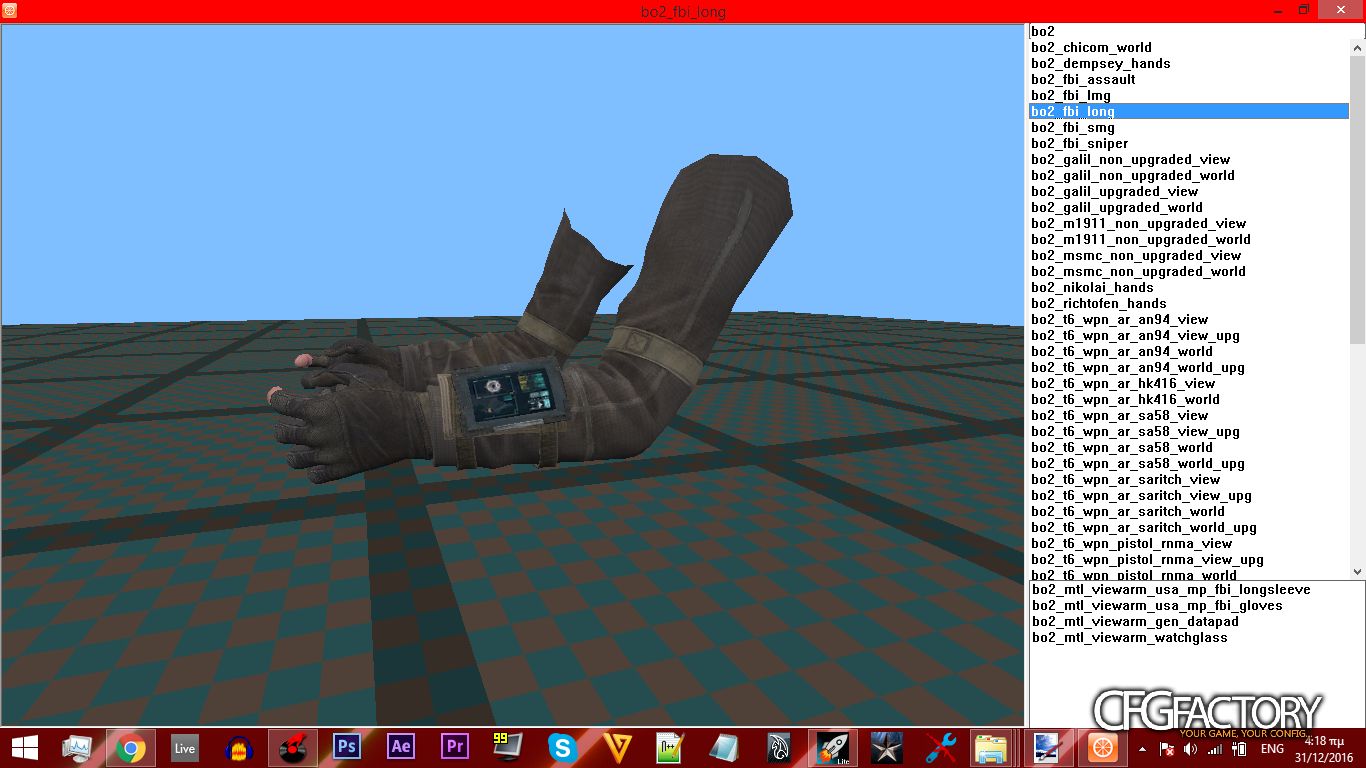Pick bo2_t6_wpn_ar_sa58_view
The height and width of the screenshot is (768, 1366).
pyautogui.click(x=1190, y=416)
